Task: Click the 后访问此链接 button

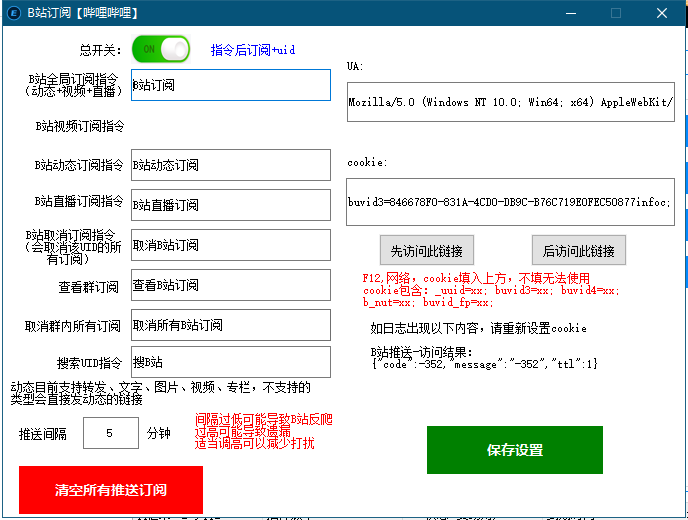Action: click(579, 251)
